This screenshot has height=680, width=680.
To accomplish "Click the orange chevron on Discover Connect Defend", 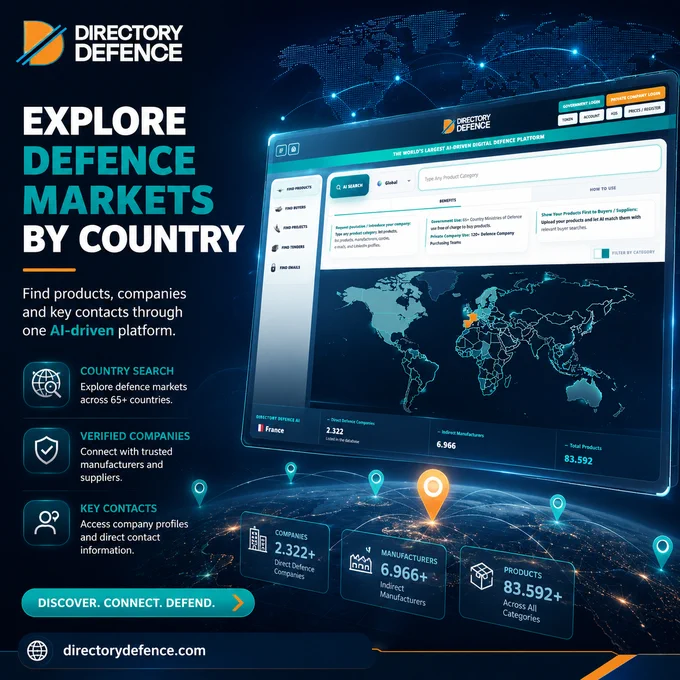I will click(238, 603).
